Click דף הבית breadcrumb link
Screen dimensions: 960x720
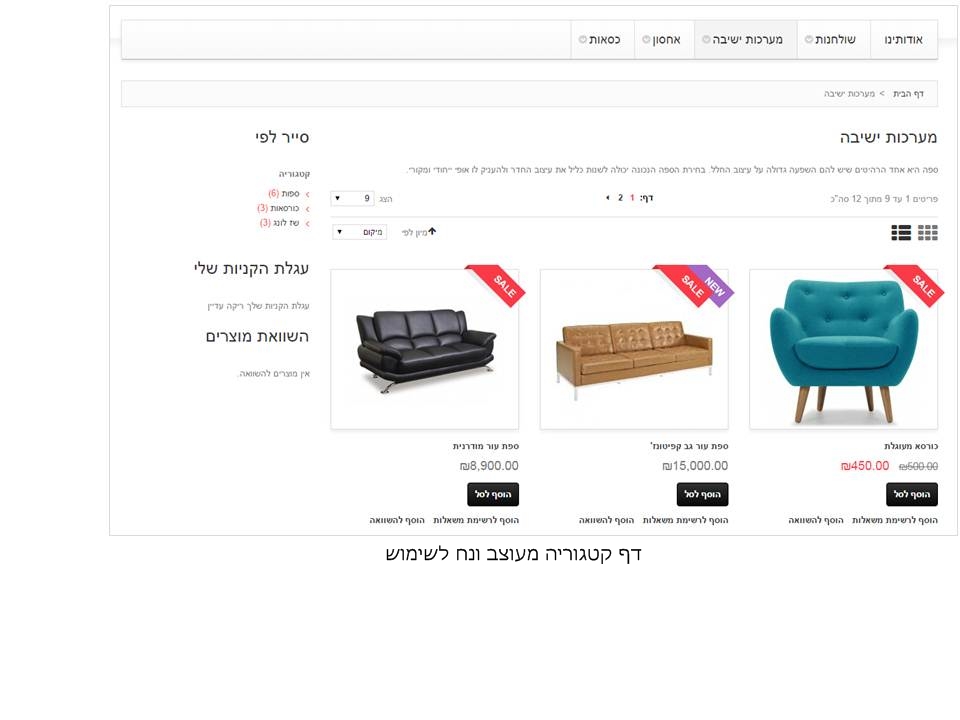(x=909, y=94)
